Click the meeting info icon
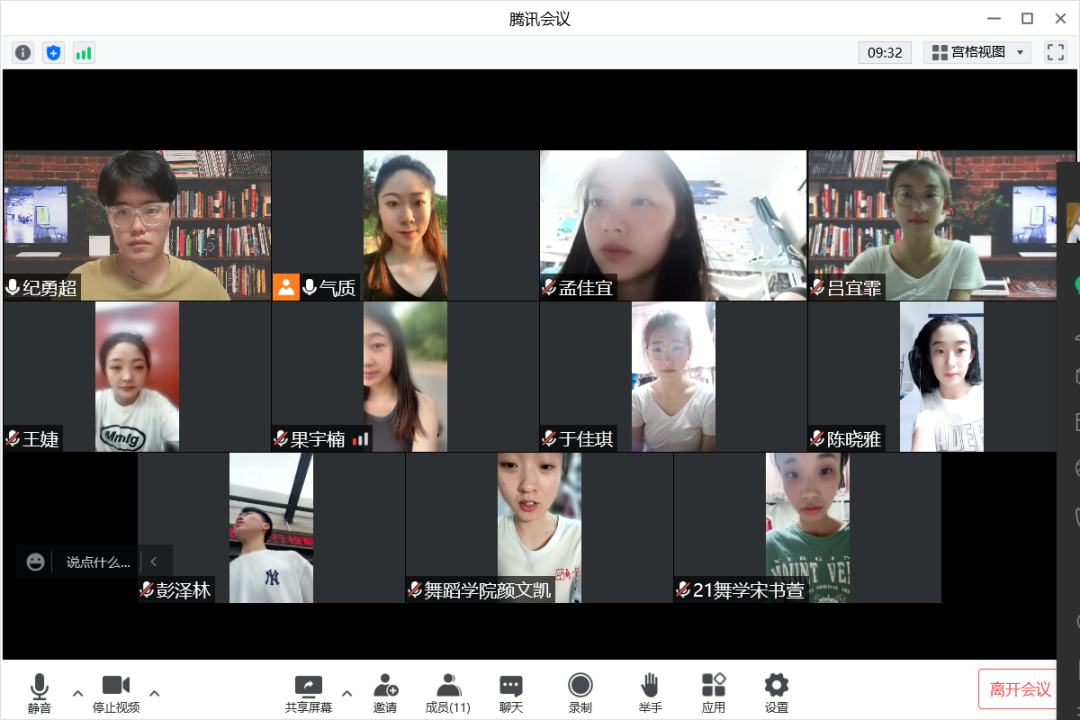Viewport: 1080px width, 720px height. (22, 53)
